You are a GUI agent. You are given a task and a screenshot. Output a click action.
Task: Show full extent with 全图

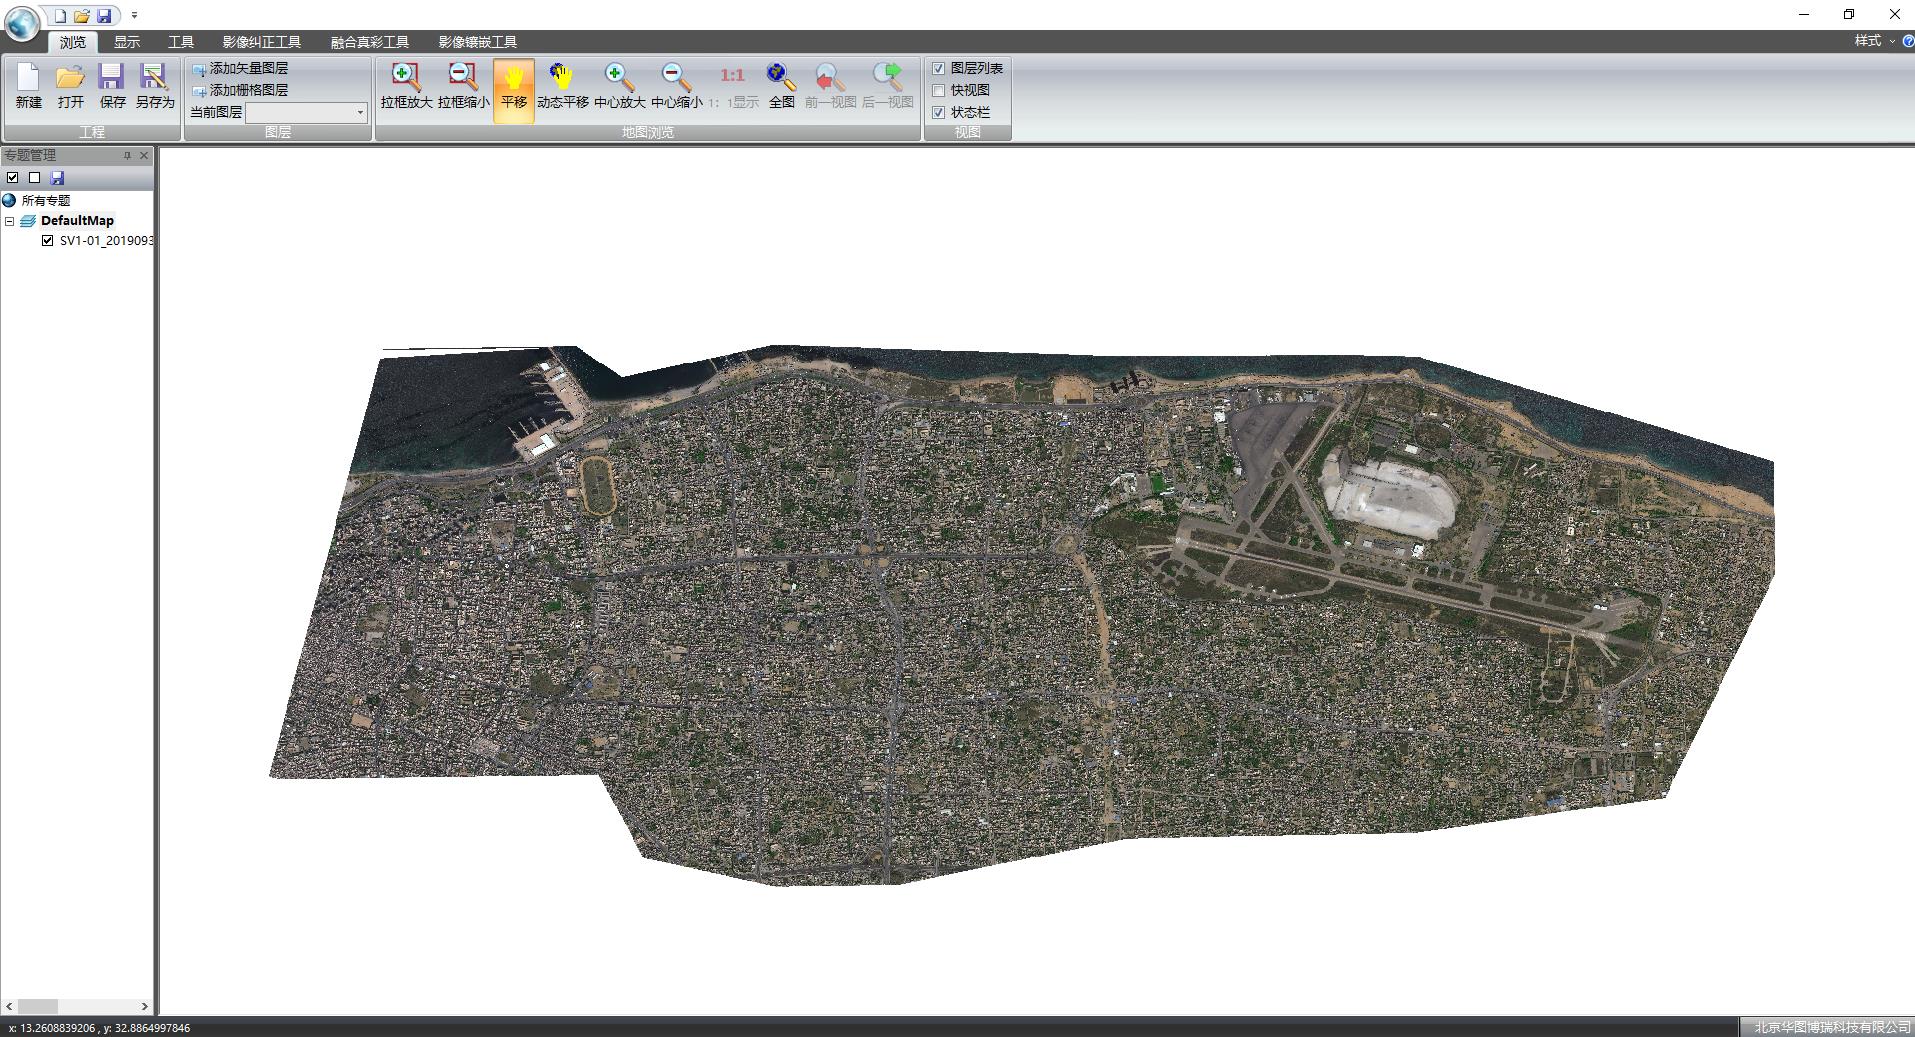pos(781,87)
